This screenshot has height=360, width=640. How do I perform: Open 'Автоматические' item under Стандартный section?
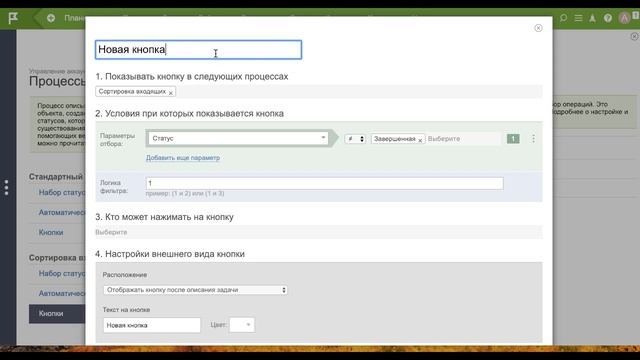pos(62,212)
